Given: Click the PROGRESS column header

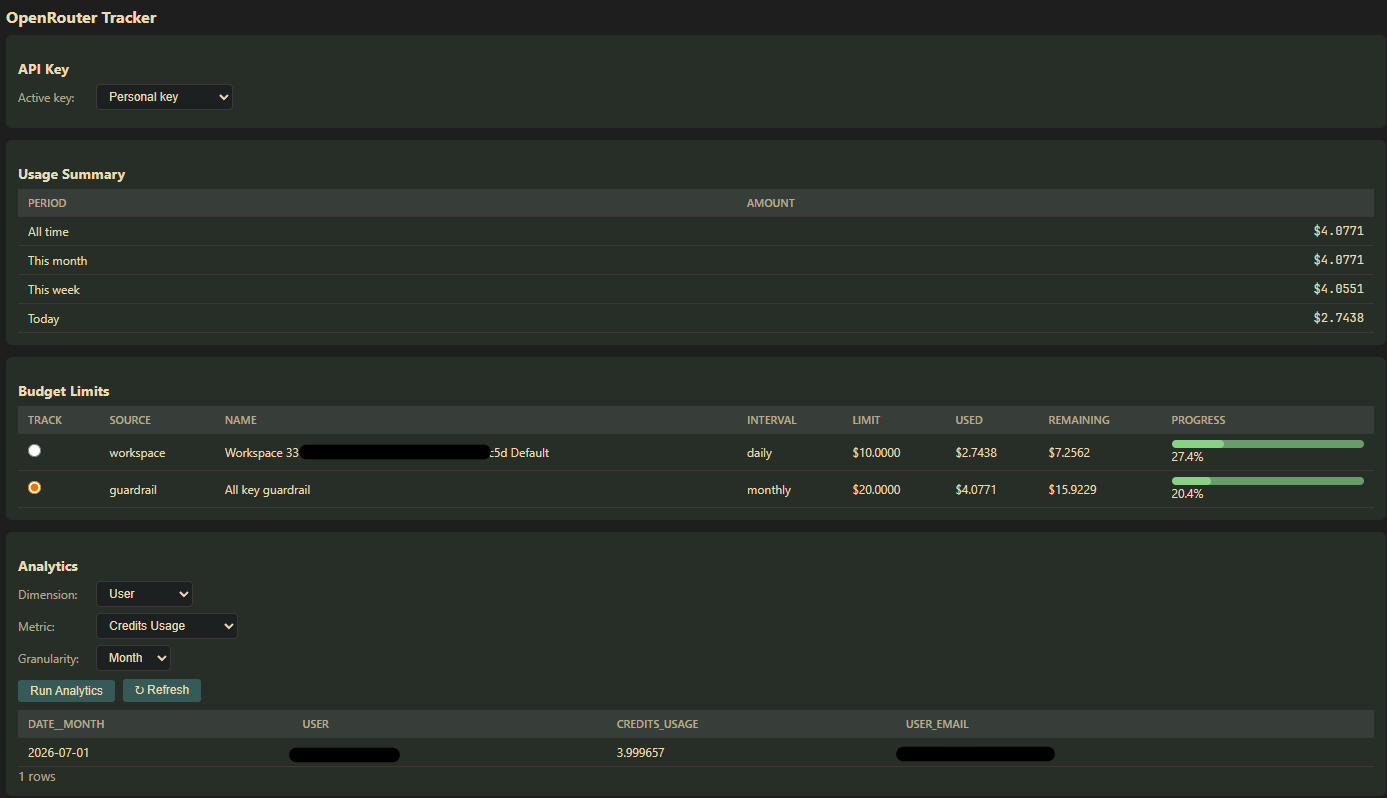Looking at the screenshot, I should (1198, 420).
